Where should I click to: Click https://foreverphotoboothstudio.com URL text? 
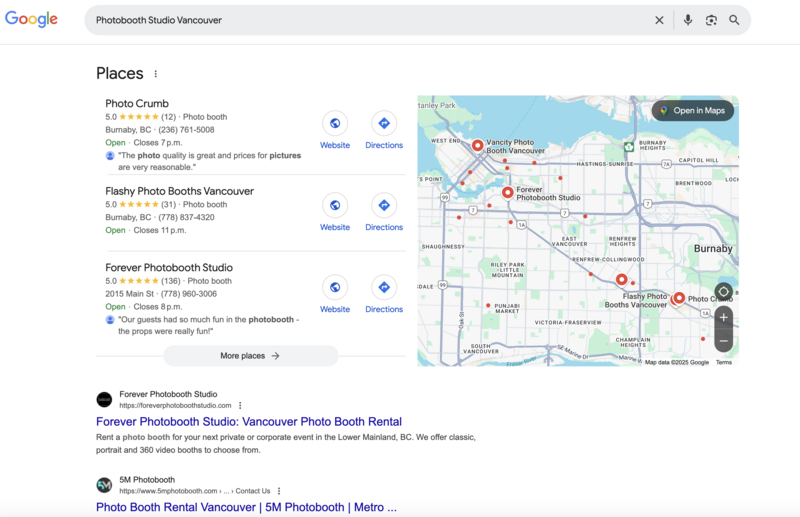[175, 405]
